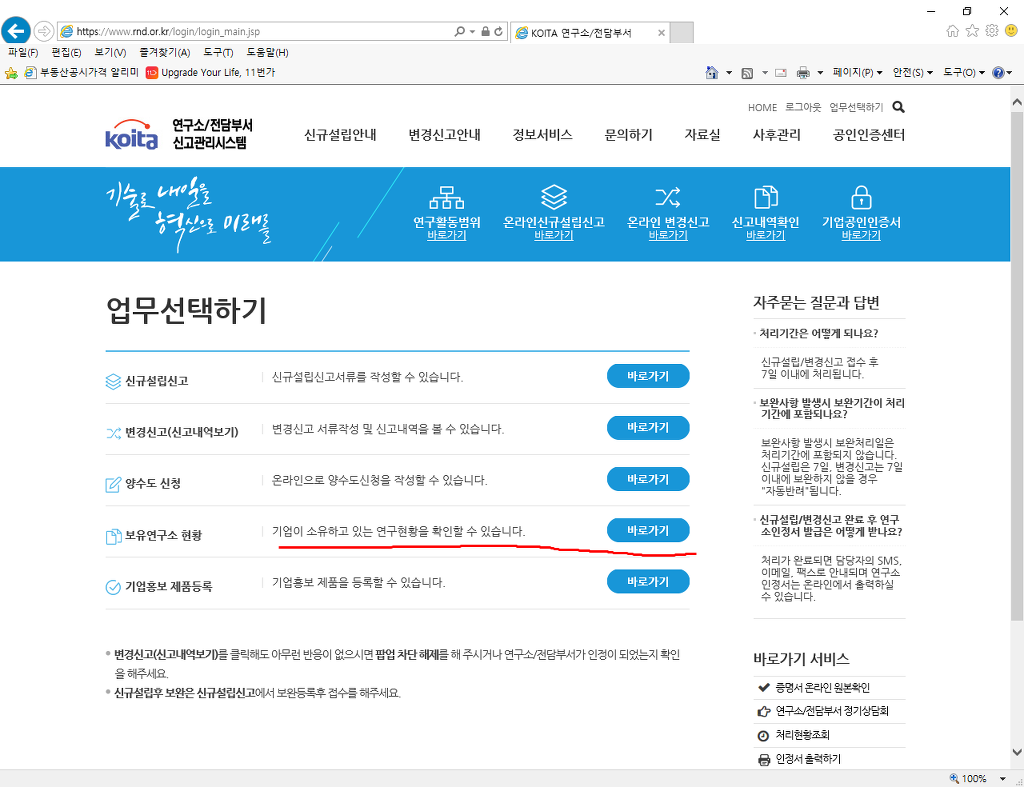Click the 연구활동범위 shortcut icon in banner

pos(447,197)
